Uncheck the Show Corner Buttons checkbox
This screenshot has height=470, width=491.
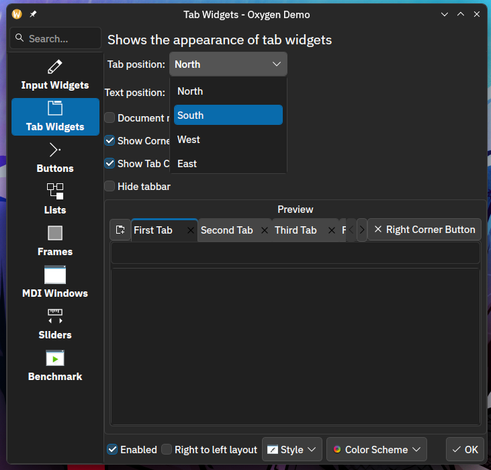click(110, 141)
